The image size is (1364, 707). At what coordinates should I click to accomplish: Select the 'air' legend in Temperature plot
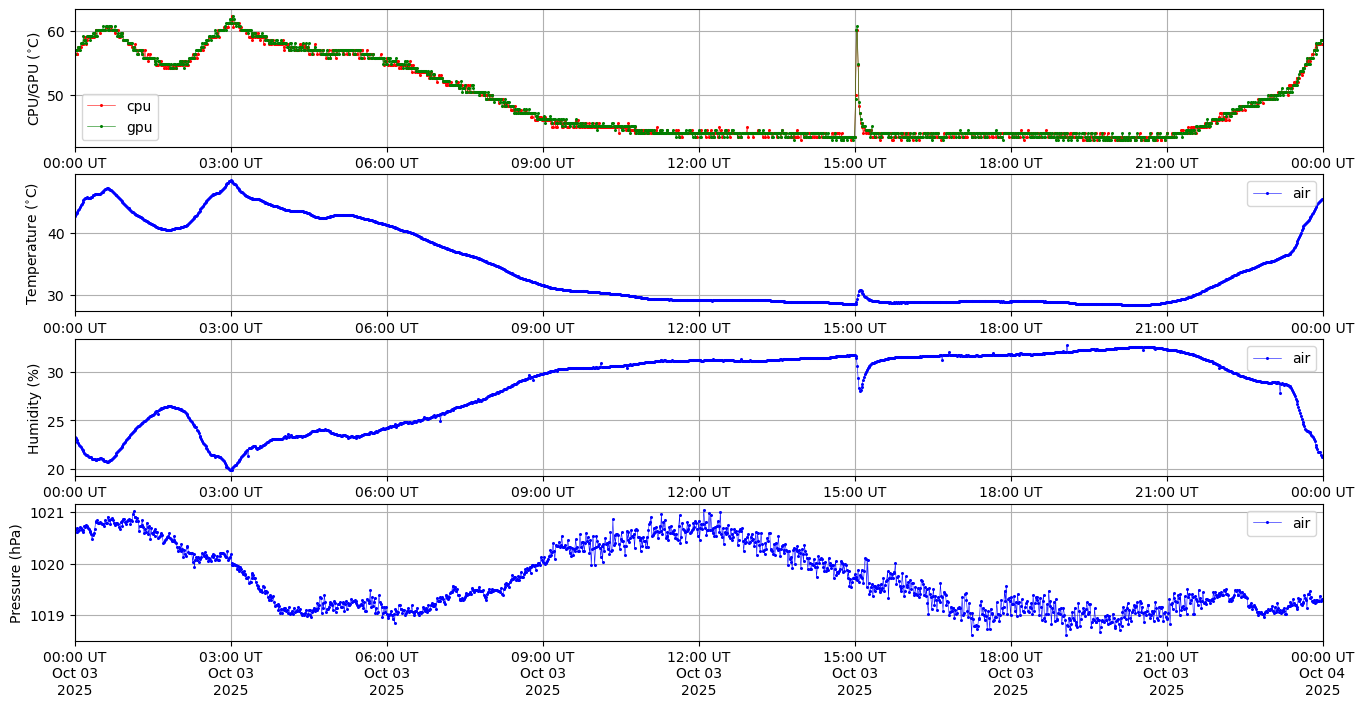pos(1282,194)
